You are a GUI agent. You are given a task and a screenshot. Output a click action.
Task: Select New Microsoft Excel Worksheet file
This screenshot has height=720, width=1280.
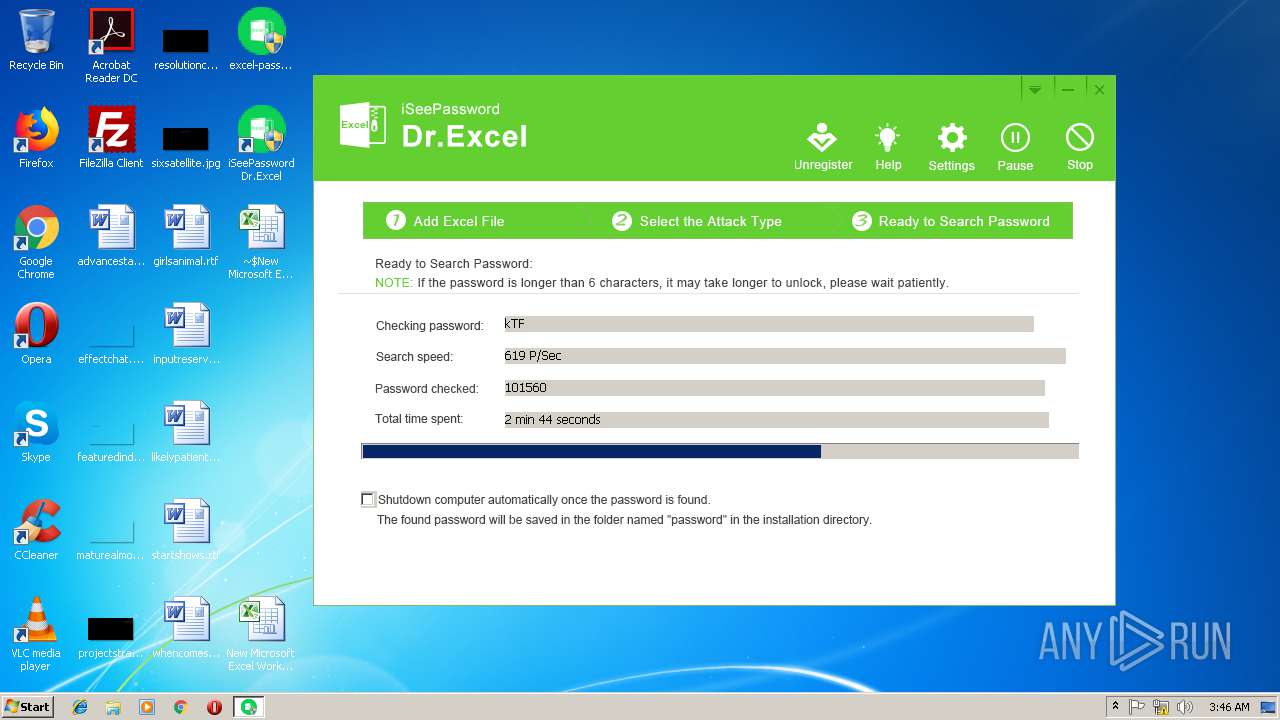261,634
